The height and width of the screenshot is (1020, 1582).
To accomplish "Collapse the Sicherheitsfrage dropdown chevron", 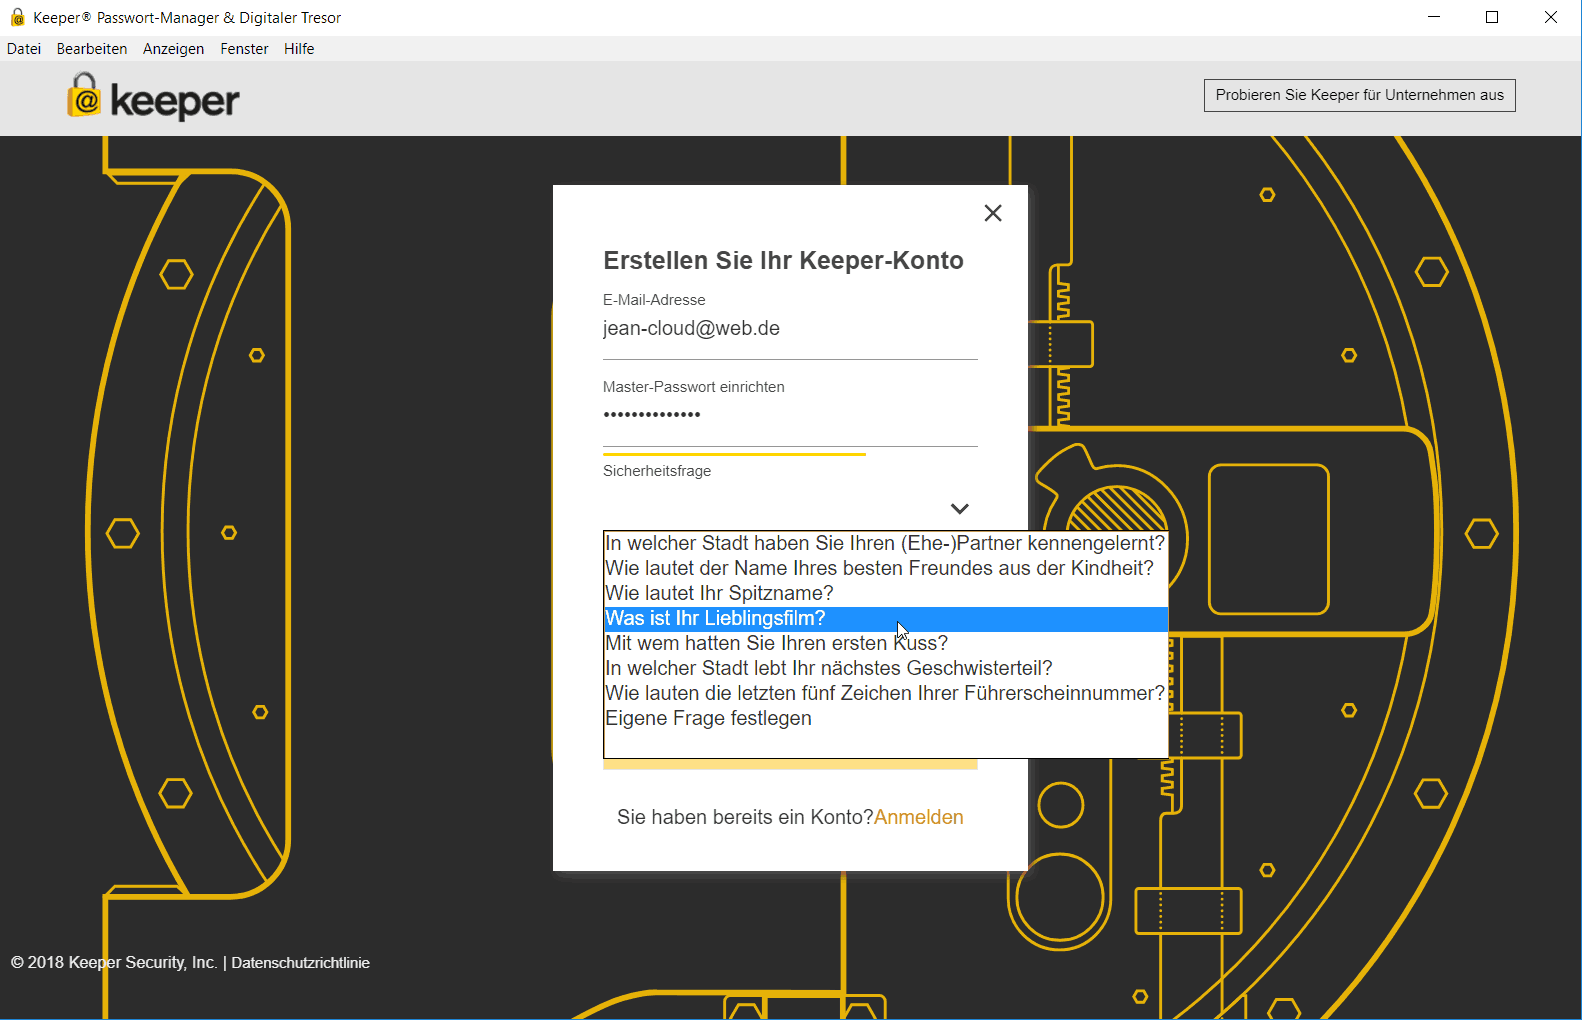I will 960,509.
